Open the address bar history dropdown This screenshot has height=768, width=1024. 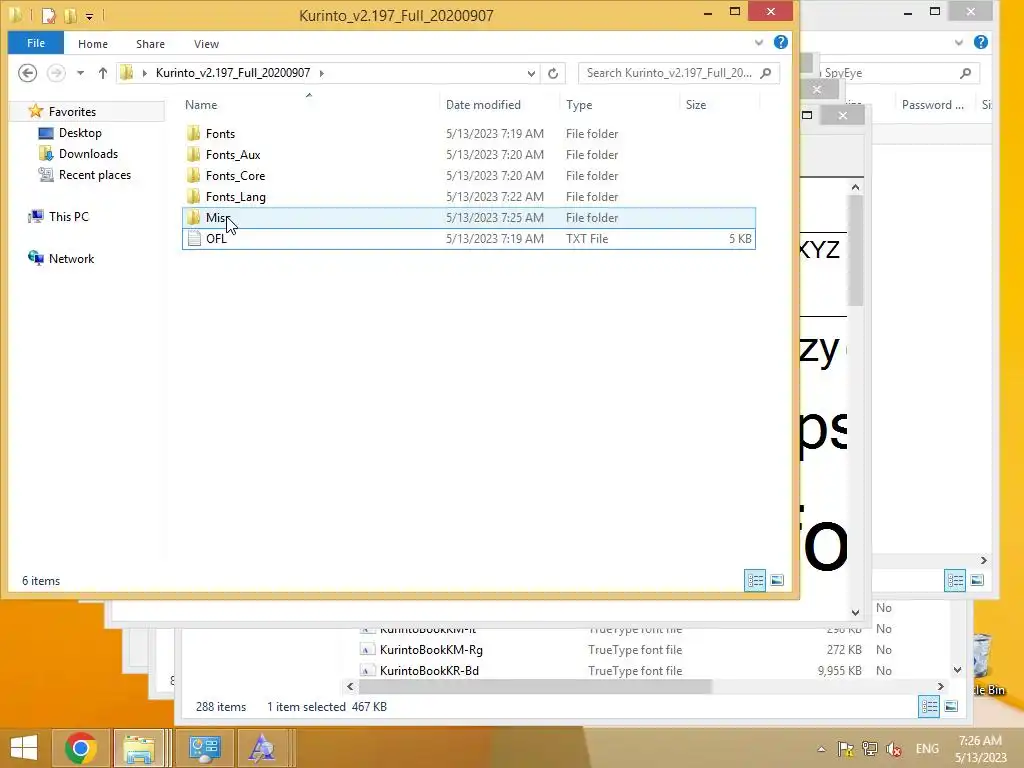[531, 73]
